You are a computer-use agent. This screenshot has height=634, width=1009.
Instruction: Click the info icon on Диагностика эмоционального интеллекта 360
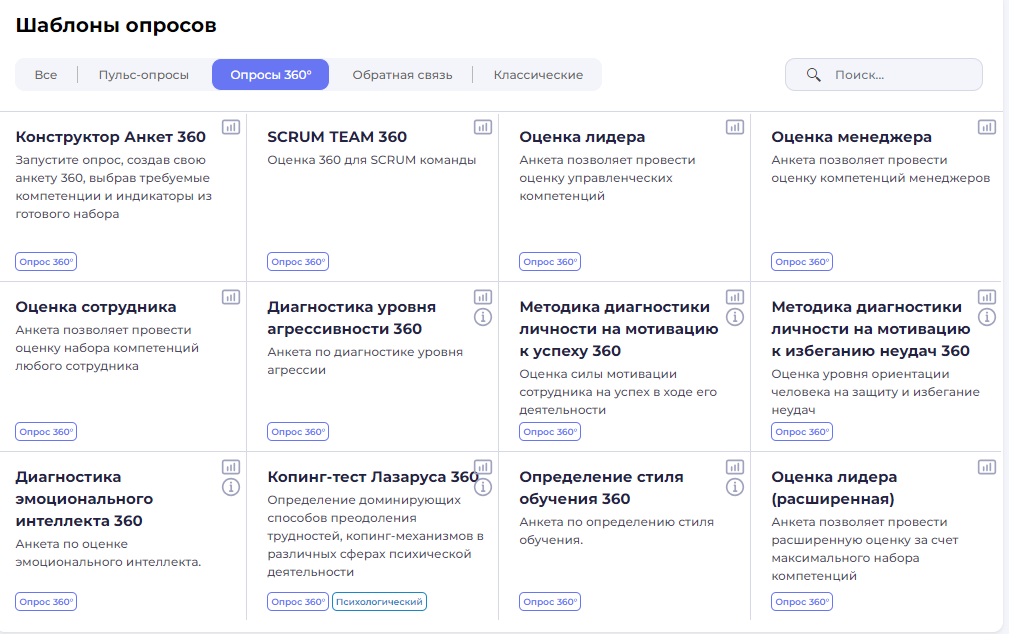click(231, 487)
